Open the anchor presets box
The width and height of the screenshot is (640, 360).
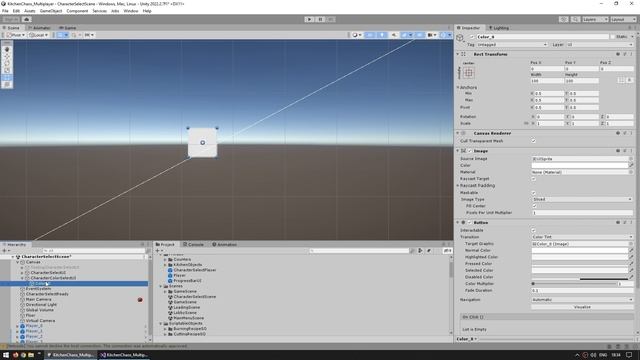click(x=469, y=73)
